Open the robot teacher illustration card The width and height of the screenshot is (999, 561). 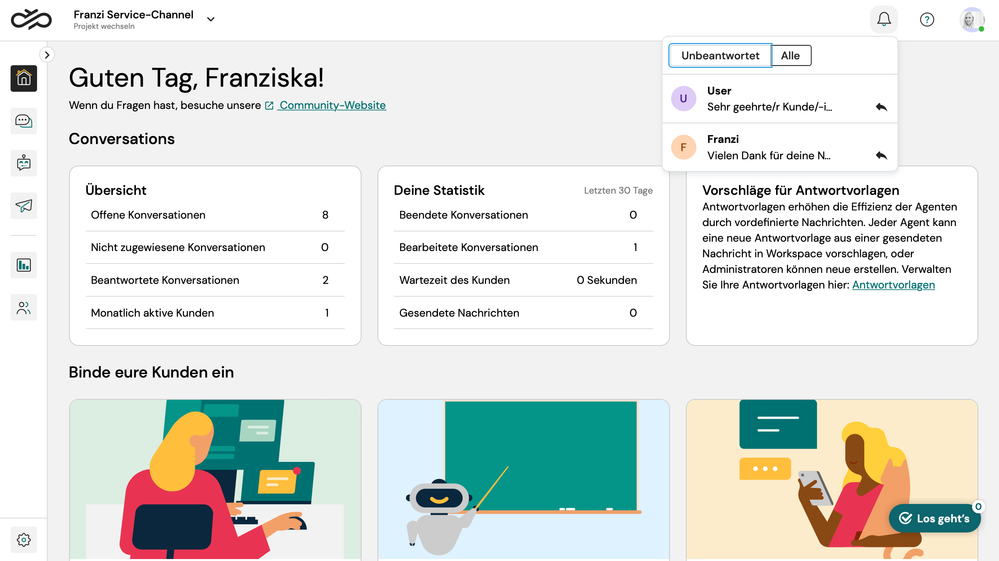523,479
